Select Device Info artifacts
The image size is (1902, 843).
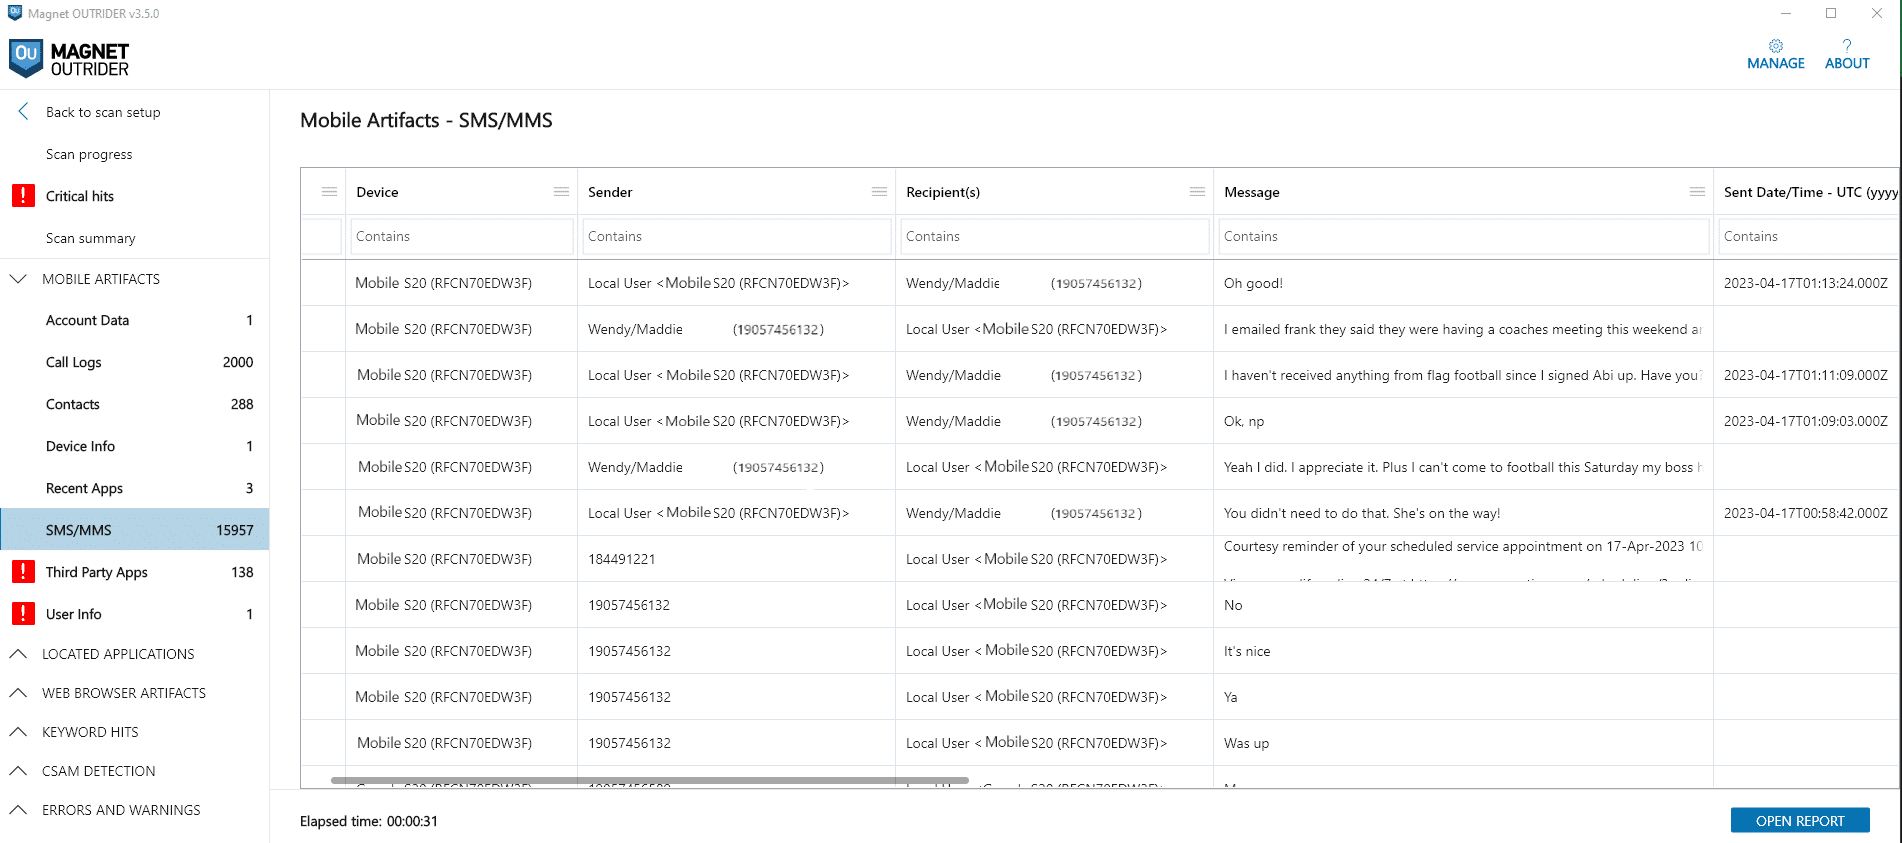tap(135, 446)
